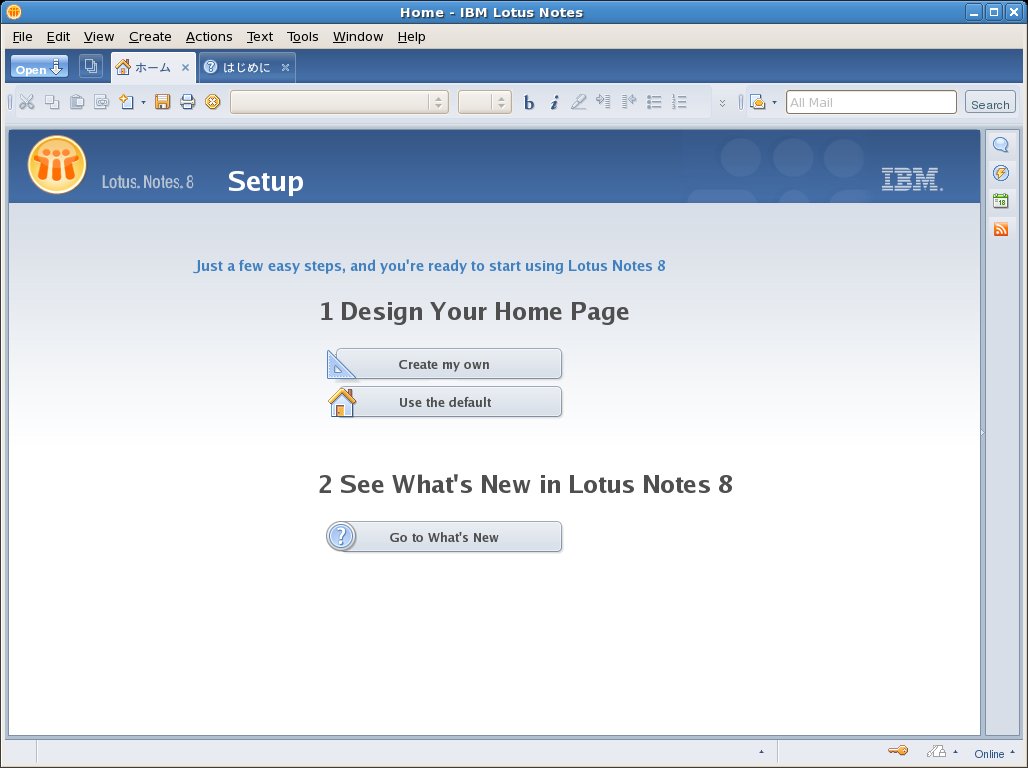Click the outdent paragraph icon

pyautogui.click(x=629, y=102)
